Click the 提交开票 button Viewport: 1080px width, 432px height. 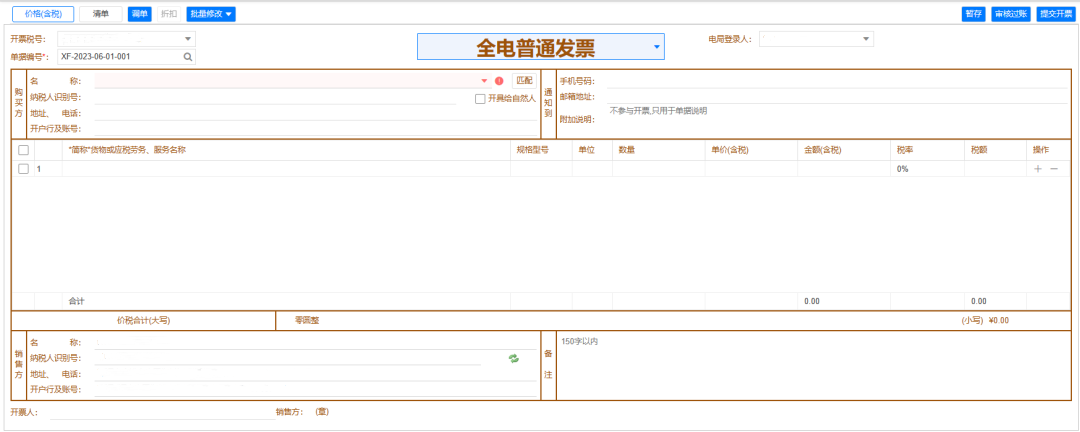(1055, 14)
